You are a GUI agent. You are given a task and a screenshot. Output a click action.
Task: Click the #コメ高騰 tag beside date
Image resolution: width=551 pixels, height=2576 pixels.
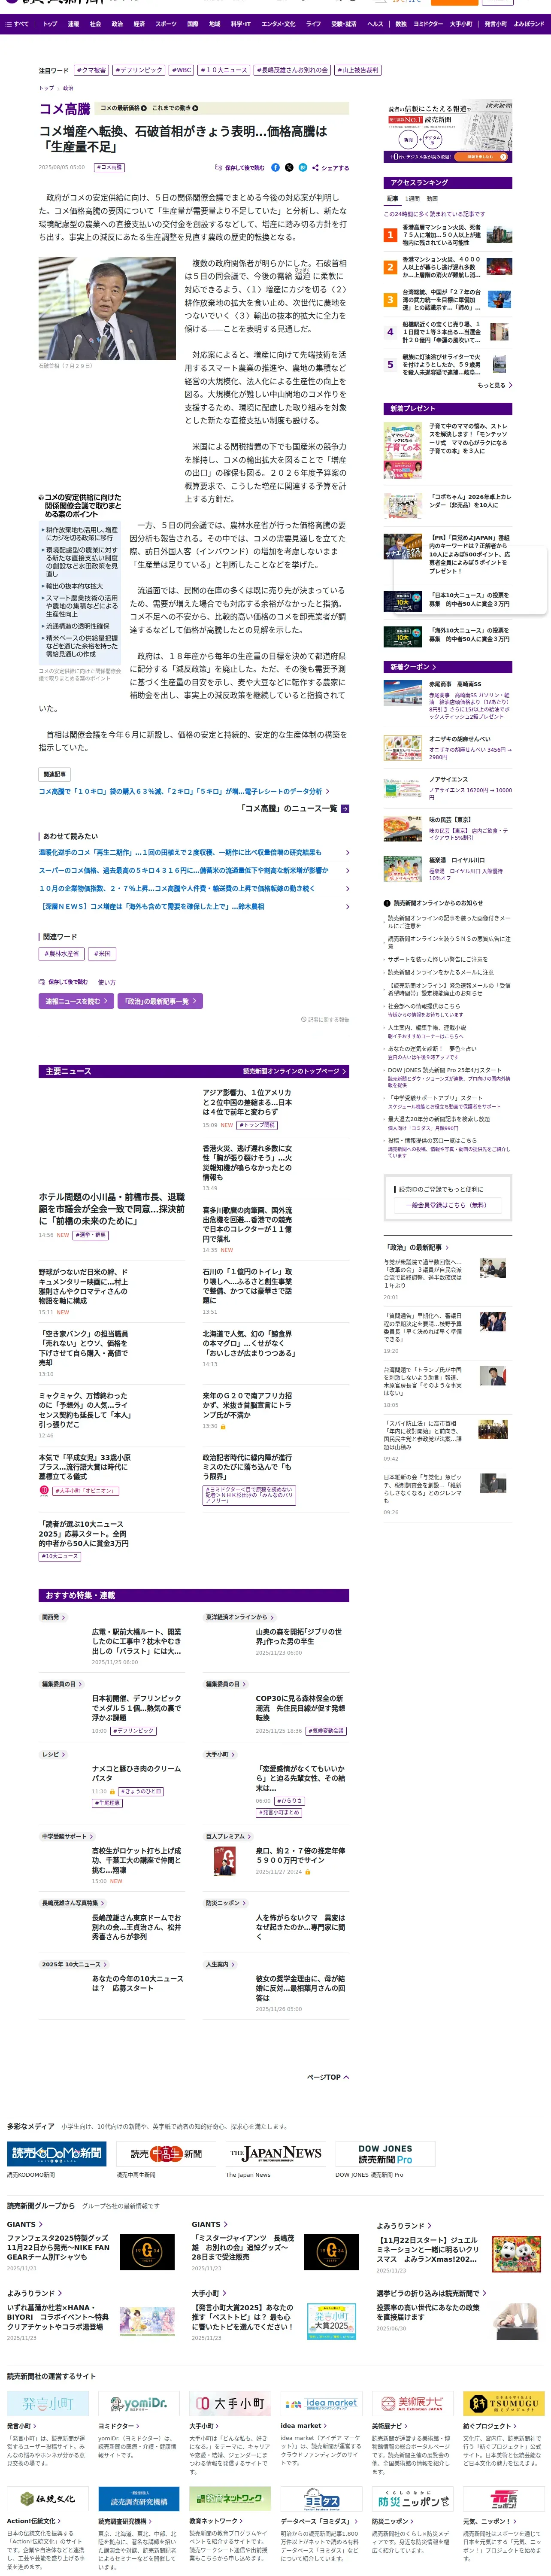[109, 168]
